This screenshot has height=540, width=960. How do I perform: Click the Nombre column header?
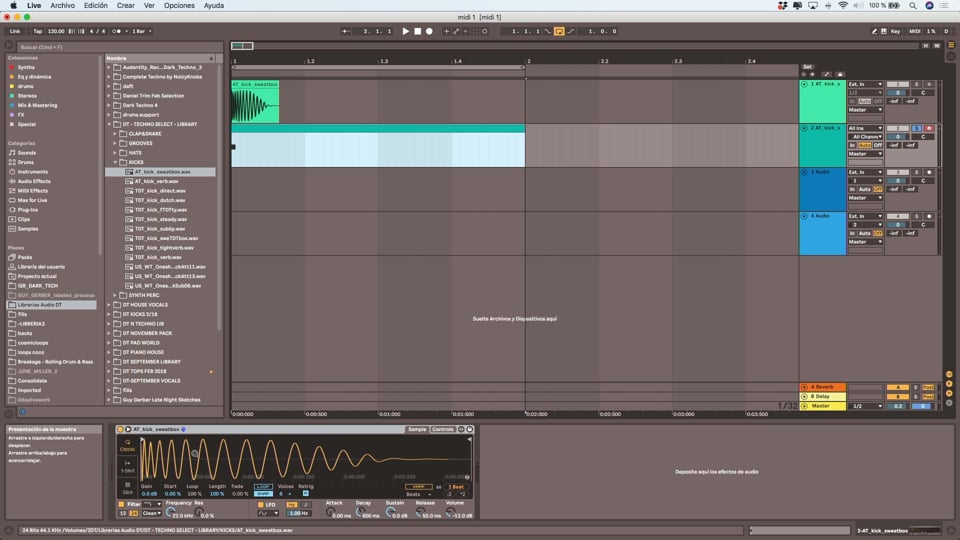pyautogui.click(x=160, y=58)
